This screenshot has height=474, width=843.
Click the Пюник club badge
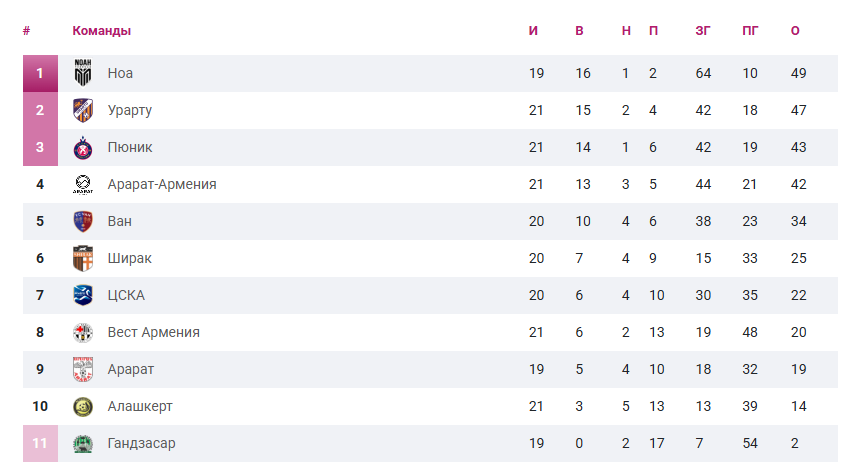point(83,147)
